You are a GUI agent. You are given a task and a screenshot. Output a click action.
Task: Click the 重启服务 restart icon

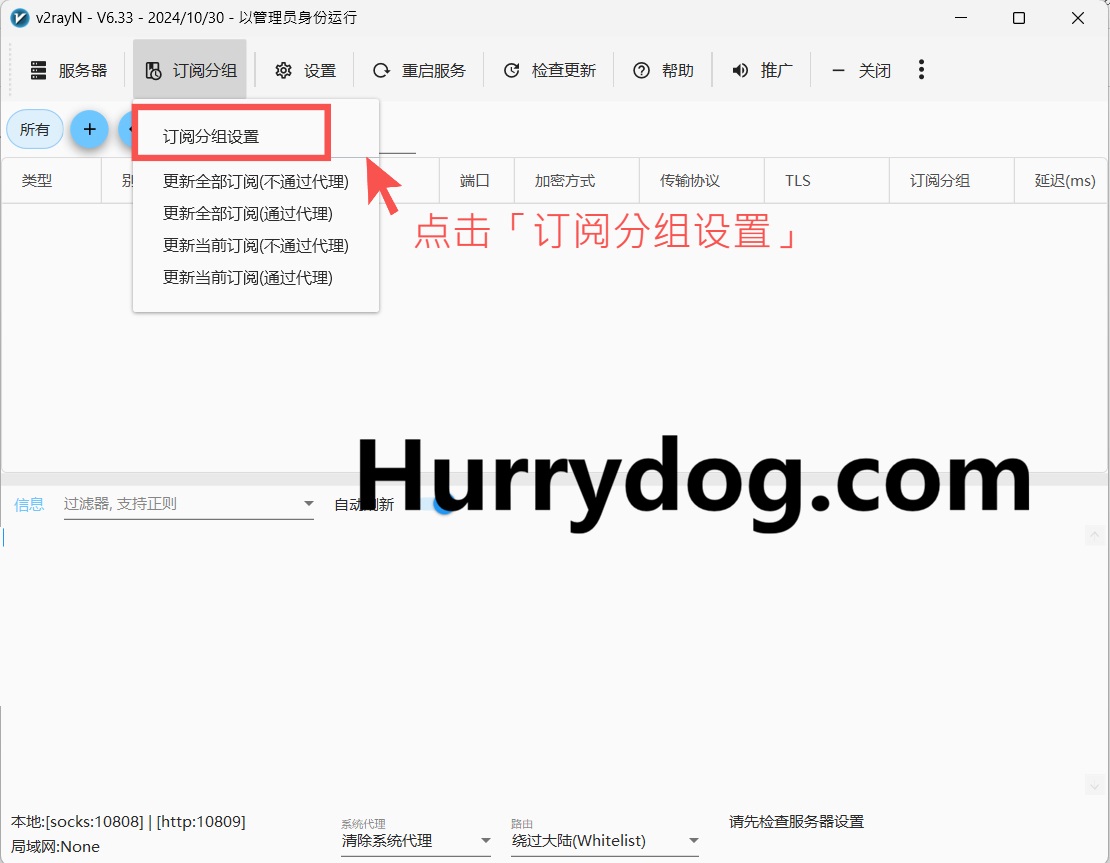pos(381,70)
